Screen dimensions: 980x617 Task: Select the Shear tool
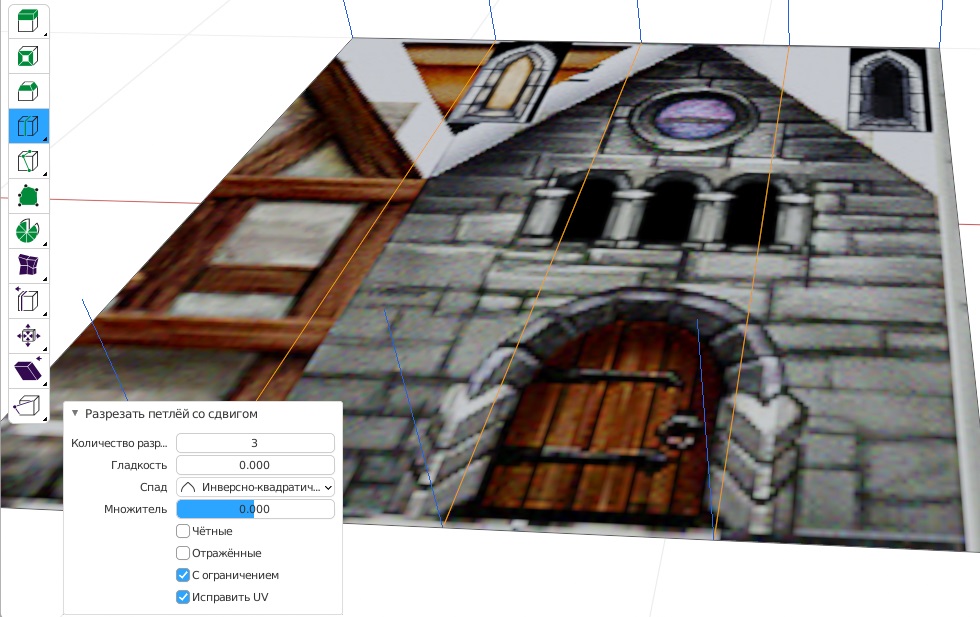pos(28,371)
